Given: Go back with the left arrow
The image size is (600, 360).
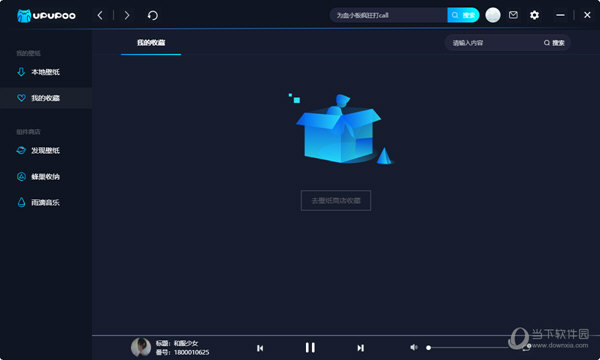Looking at the screenshot, I should [100, 15].
